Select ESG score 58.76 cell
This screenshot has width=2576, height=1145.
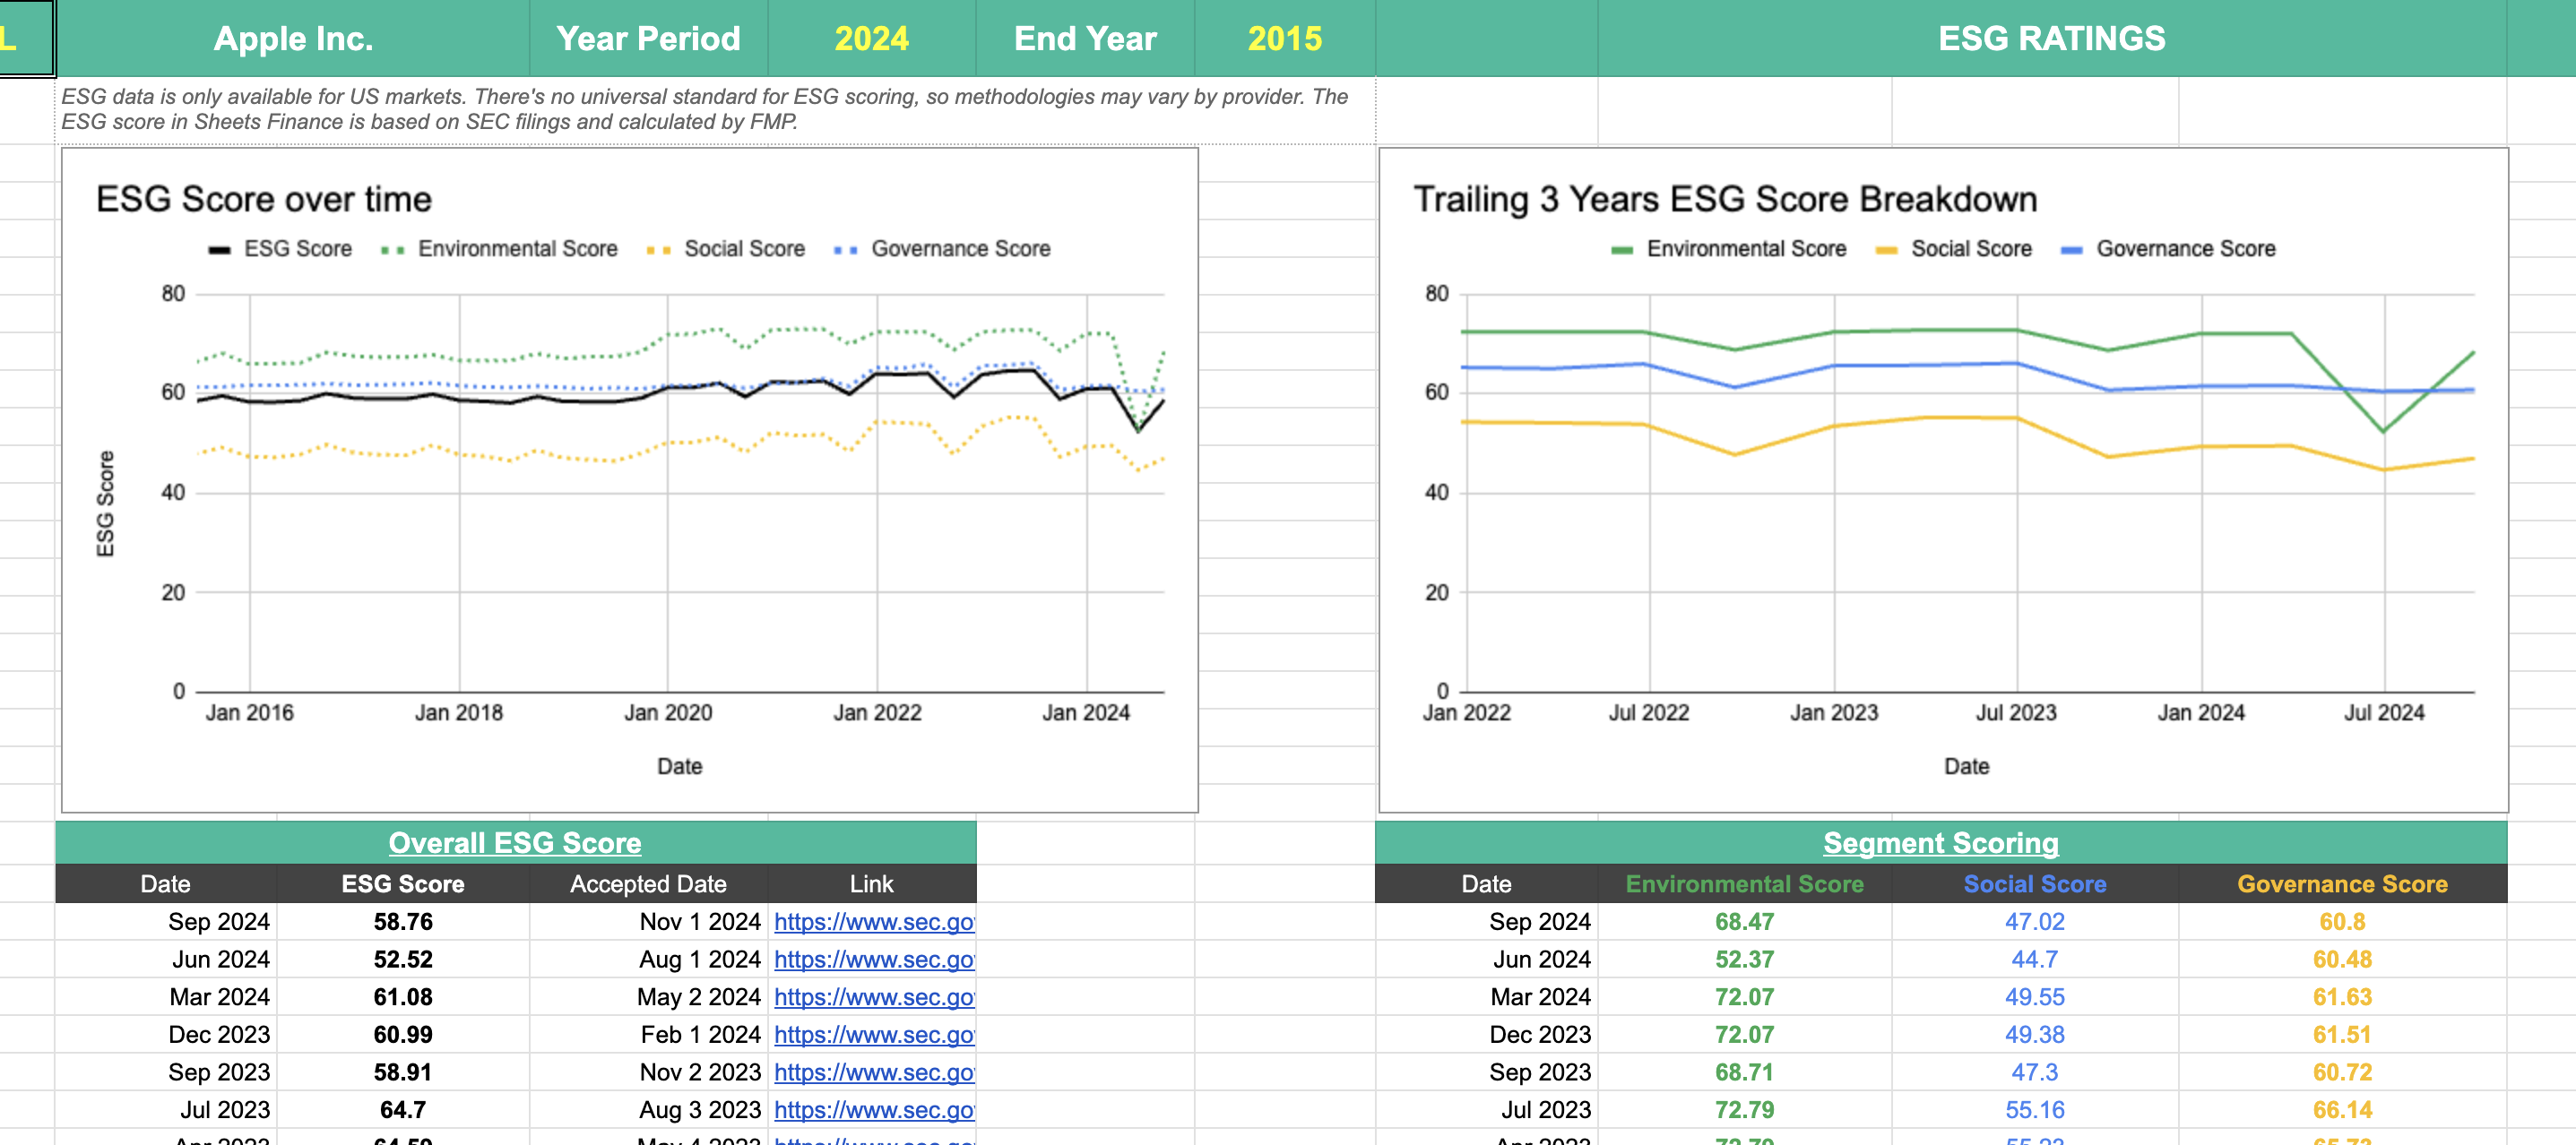(x=403, y=921)
